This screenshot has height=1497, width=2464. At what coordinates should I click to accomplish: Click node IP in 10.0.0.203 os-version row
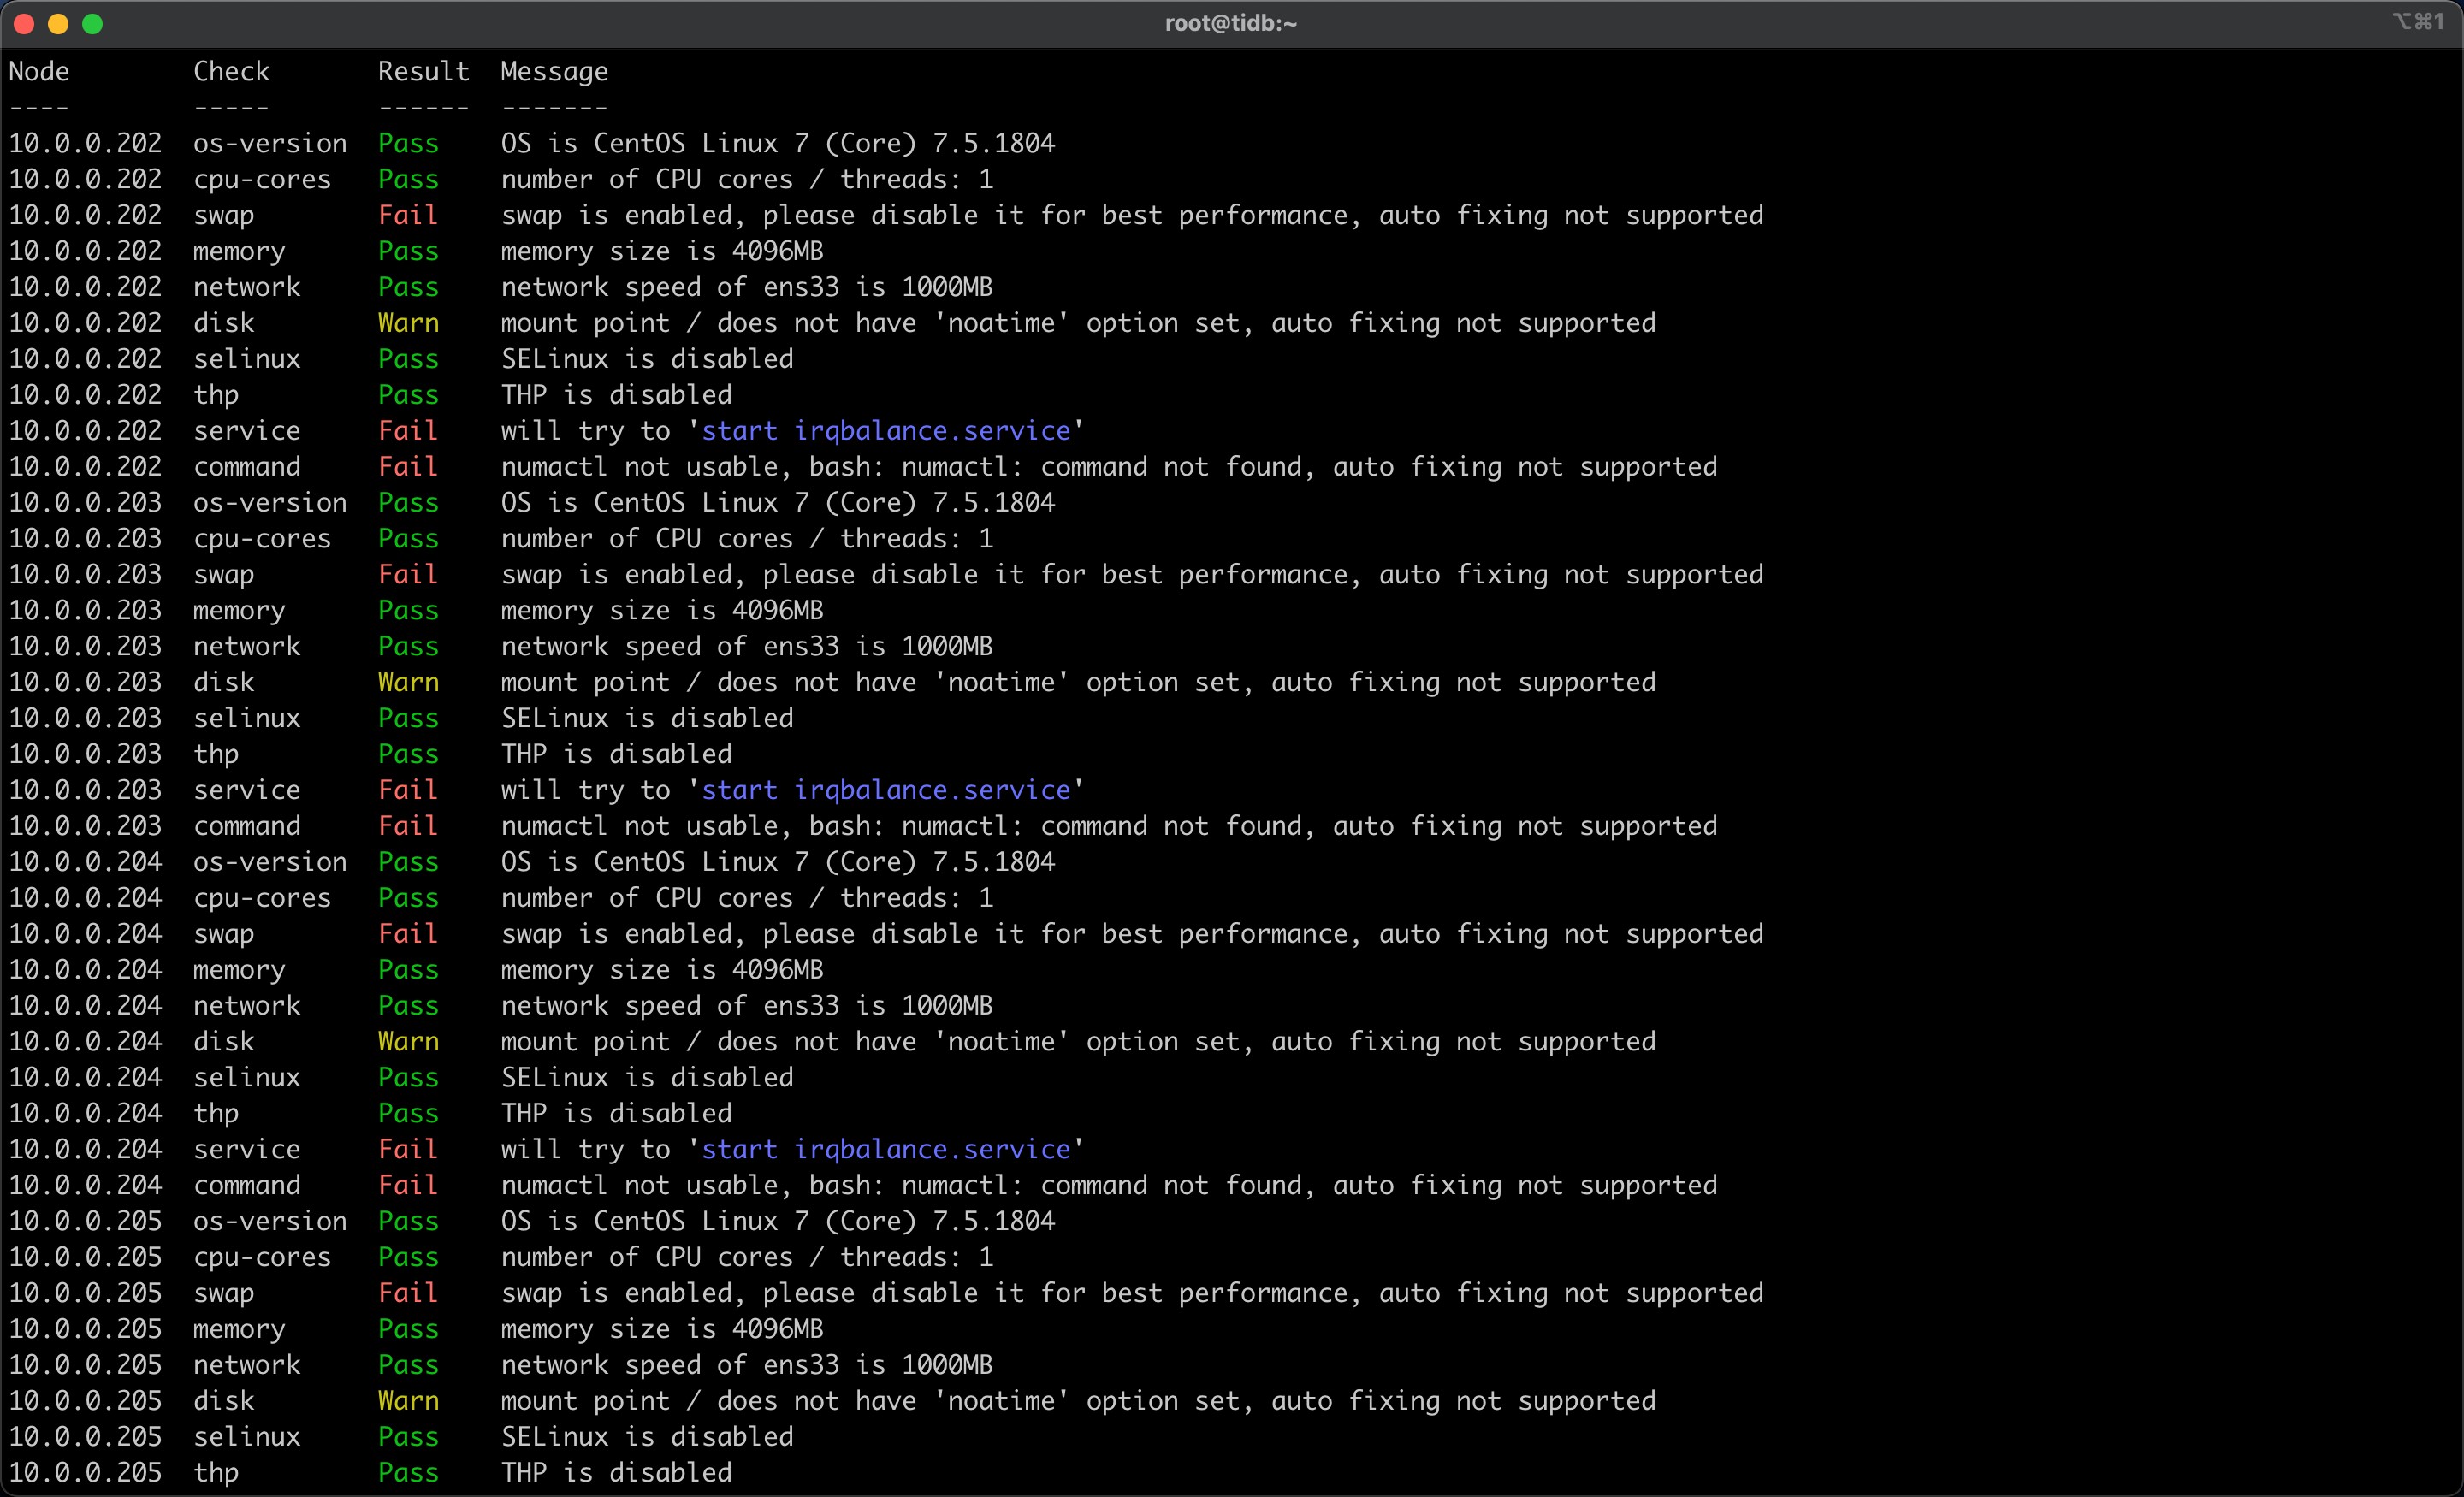[85, 503]
